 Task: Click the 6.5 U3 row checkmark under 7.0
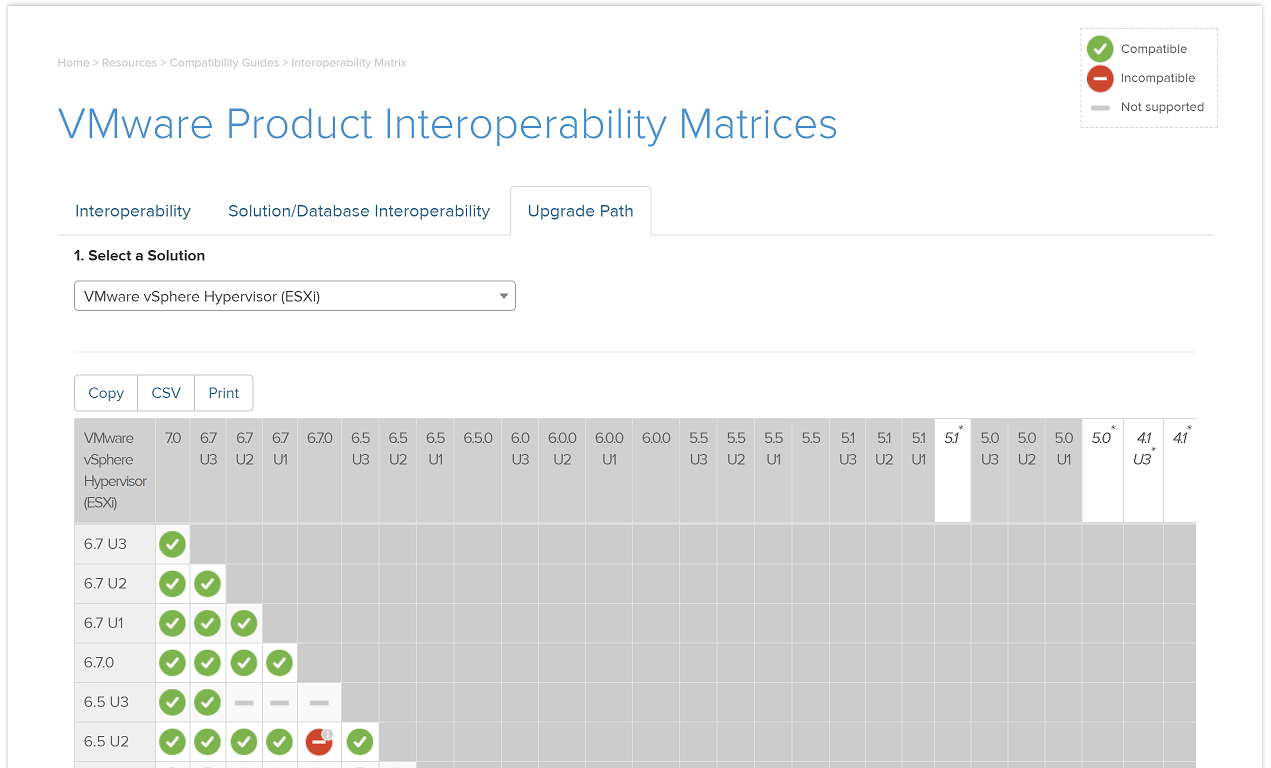point(173,702)
